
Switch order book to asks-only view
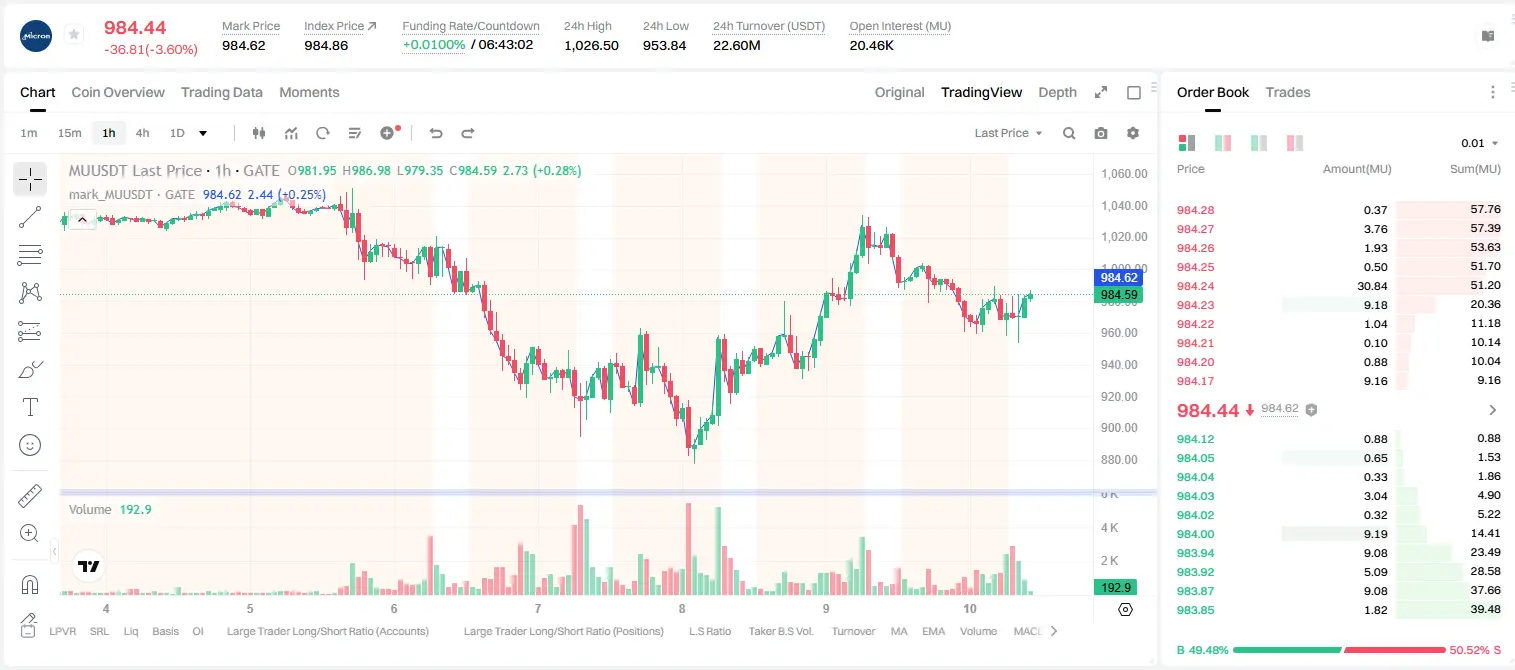[x=1295, y=143]
